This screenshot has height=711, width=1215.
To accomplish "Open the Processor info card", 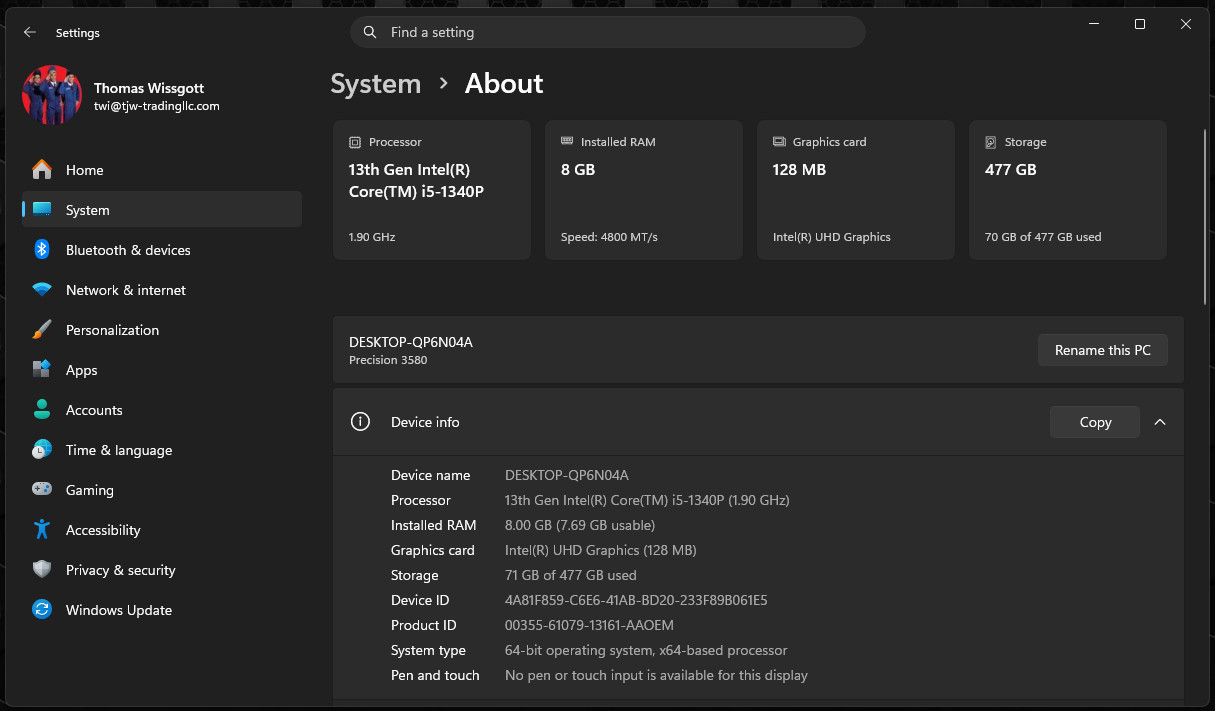I will [432, 190].
